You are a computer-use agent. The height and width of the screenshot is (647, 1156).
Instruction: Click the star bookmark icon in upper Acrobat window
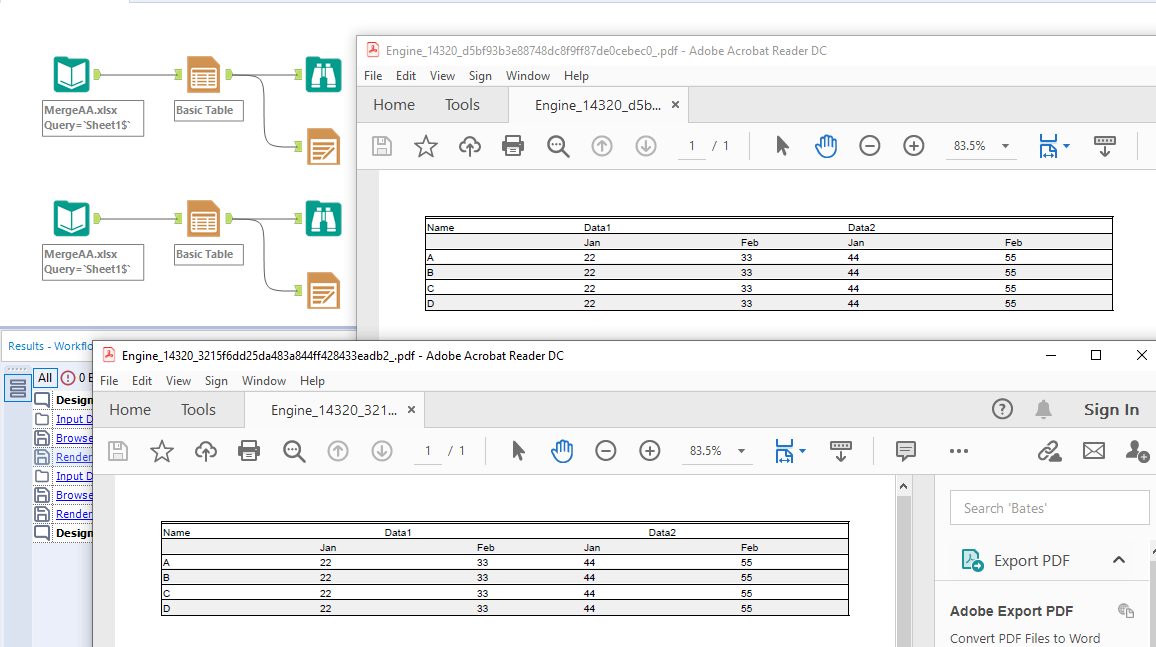coord(426,146)
